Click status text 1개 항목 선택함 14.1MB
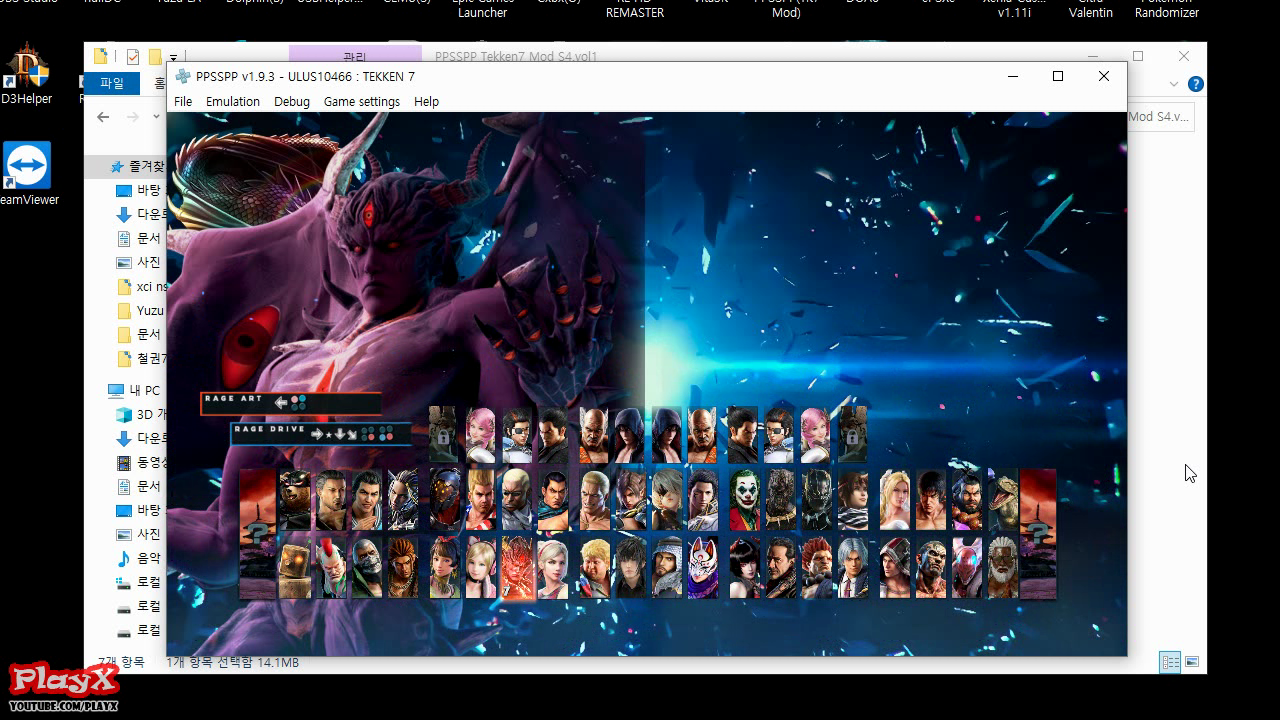The image size is (1280, 720). [x=232, y=662]
